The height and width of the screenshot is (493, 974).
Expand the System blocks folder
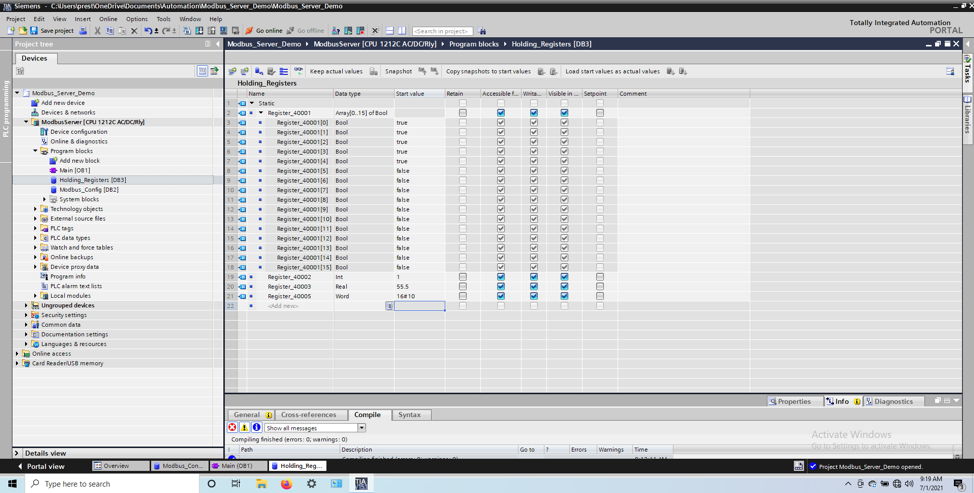[45, 199]
